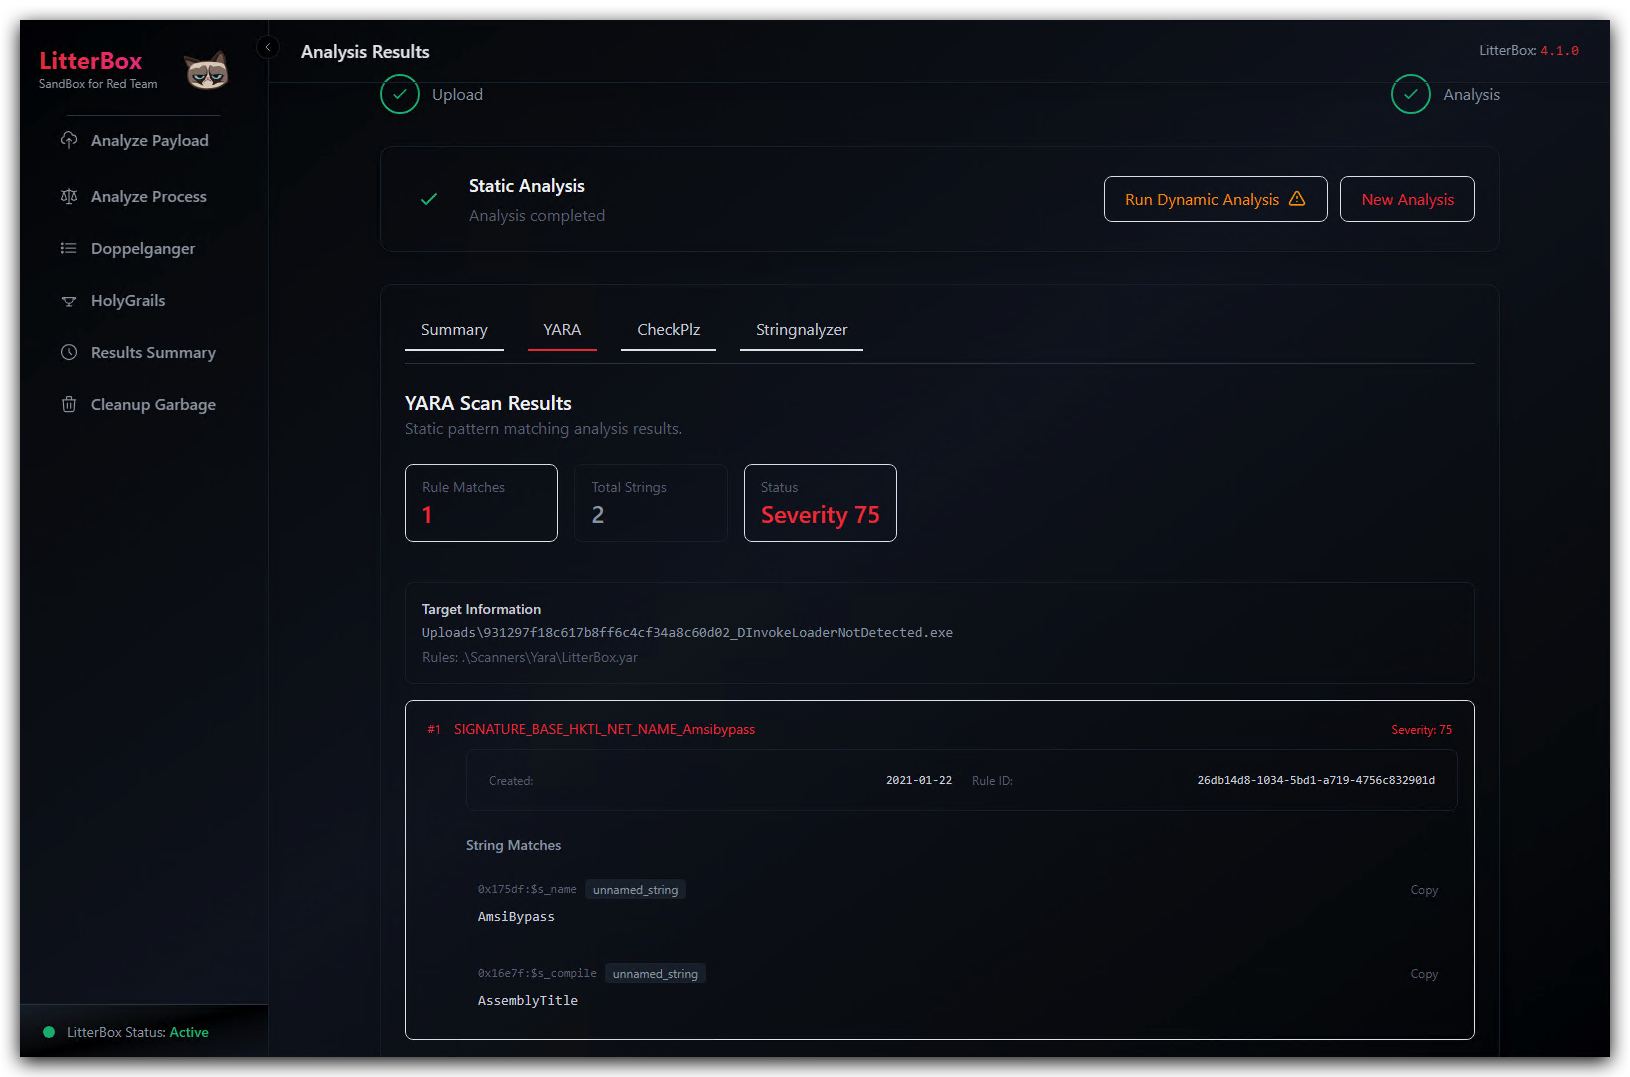
Task: Click the Rule ID value
Action: point(1316,780)
